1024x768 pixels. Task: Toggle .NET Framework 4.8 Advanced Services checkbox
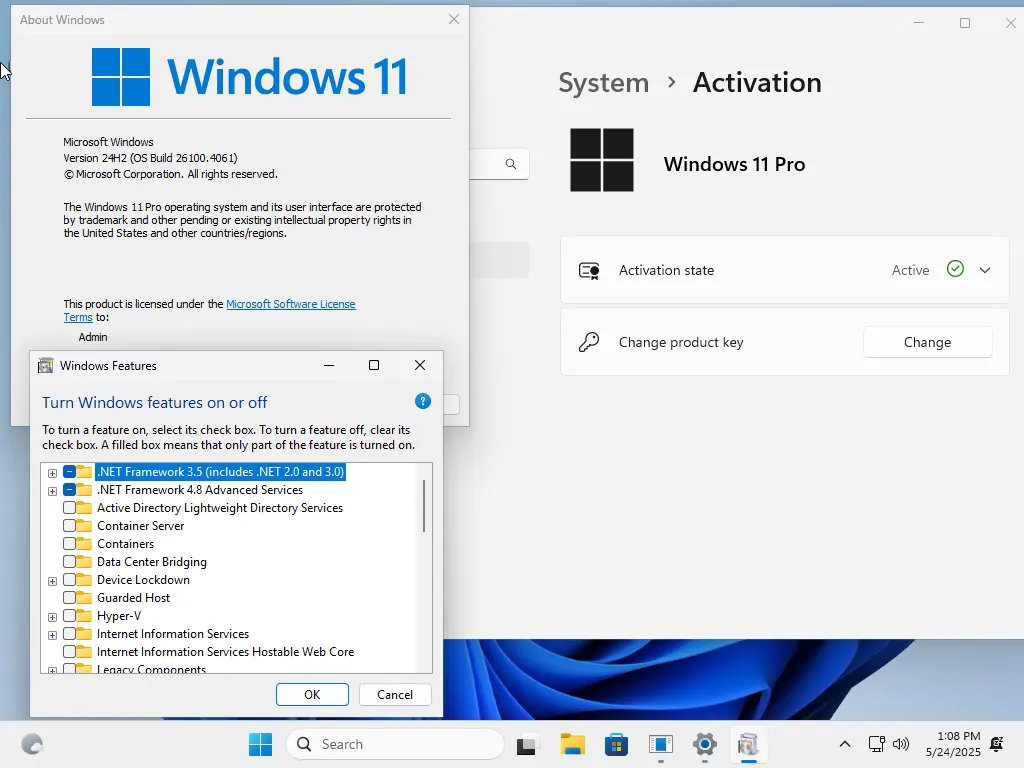69,490
